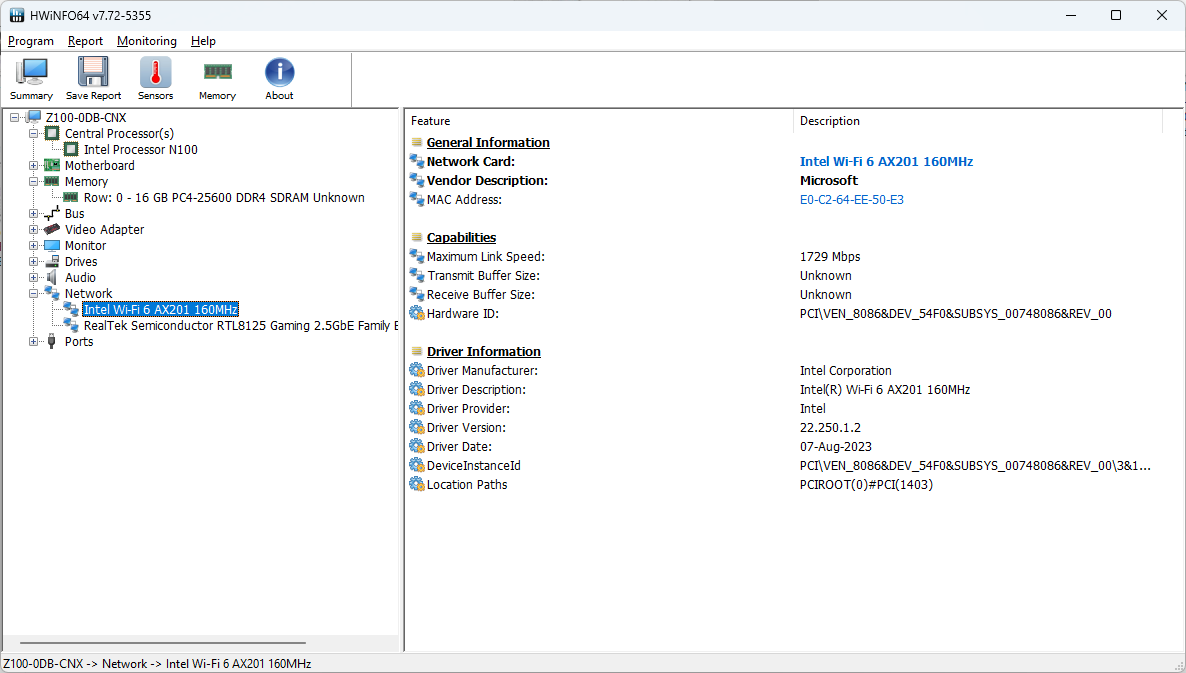Open the Summary toolbar icon
Image resolution: width=1186 pixels, height=673 pixels.
[31, 73]
